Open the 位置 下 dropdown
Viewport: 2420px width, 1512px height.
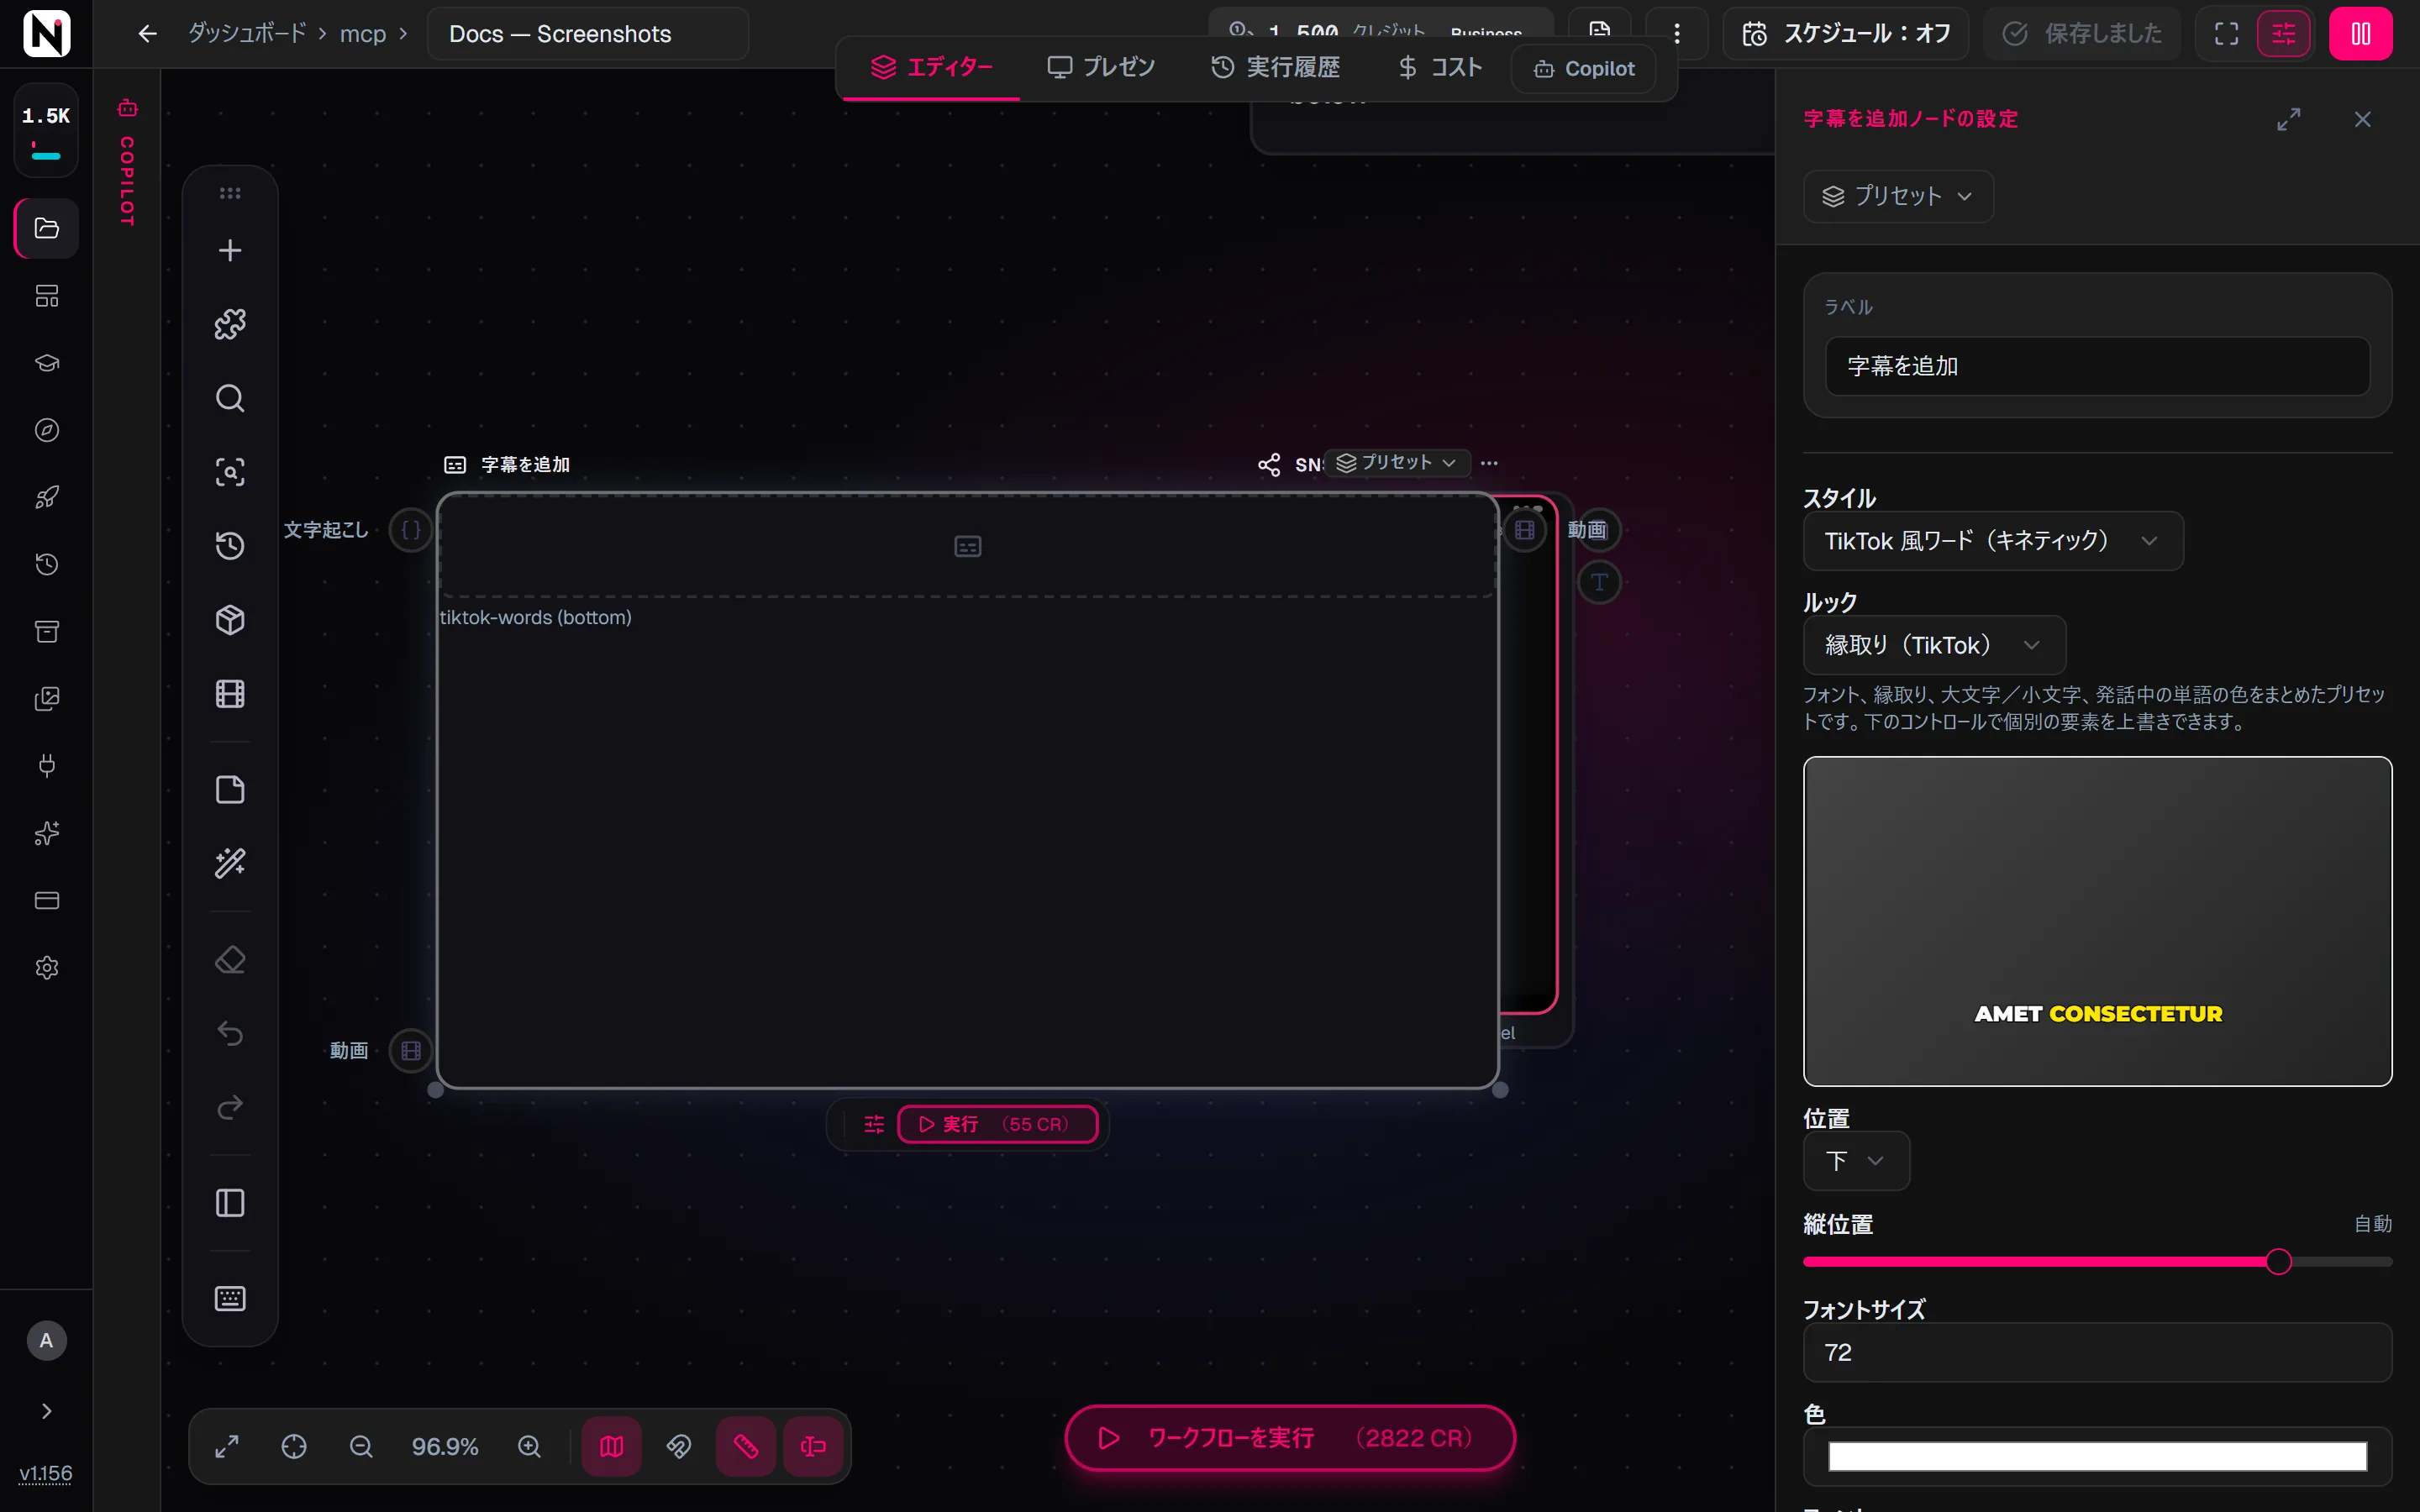[x=1856, y=1161]
